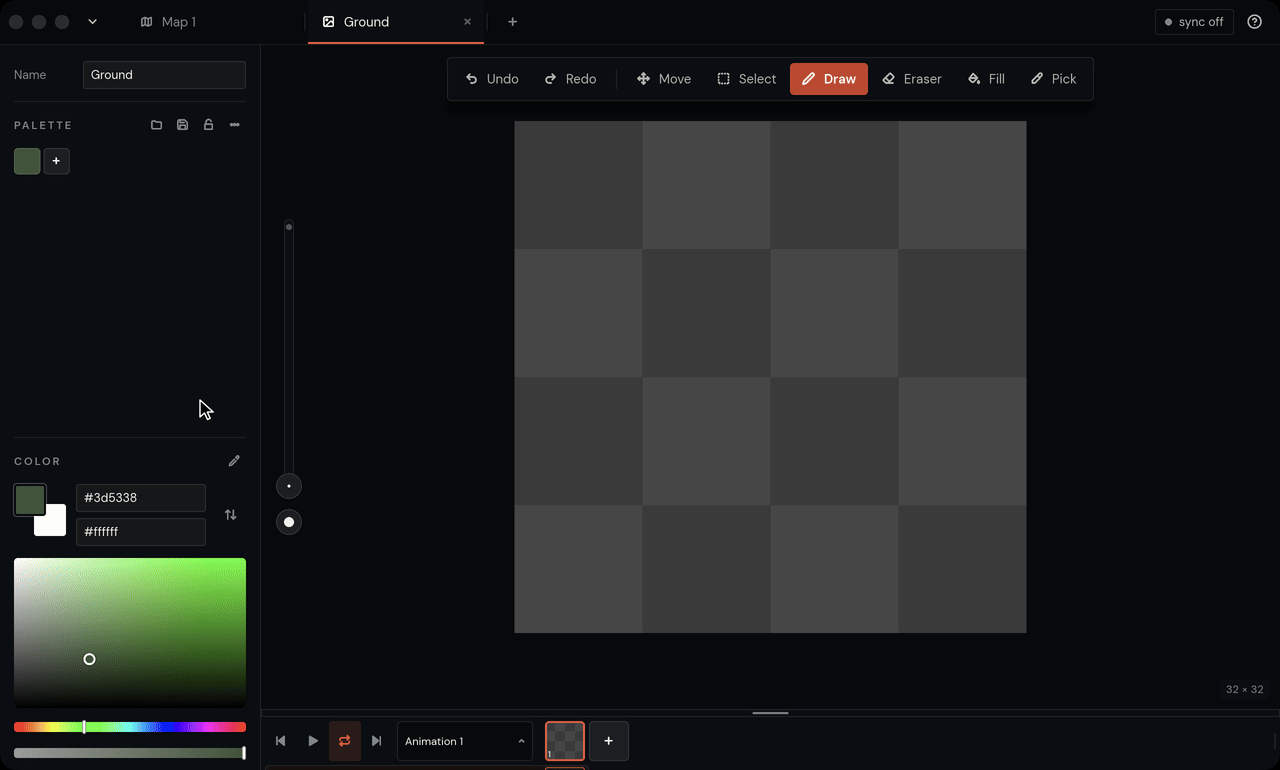Screen dimensions: 1280x770
Task: Select the white secondary color swatch
Action: click(53, 523)
